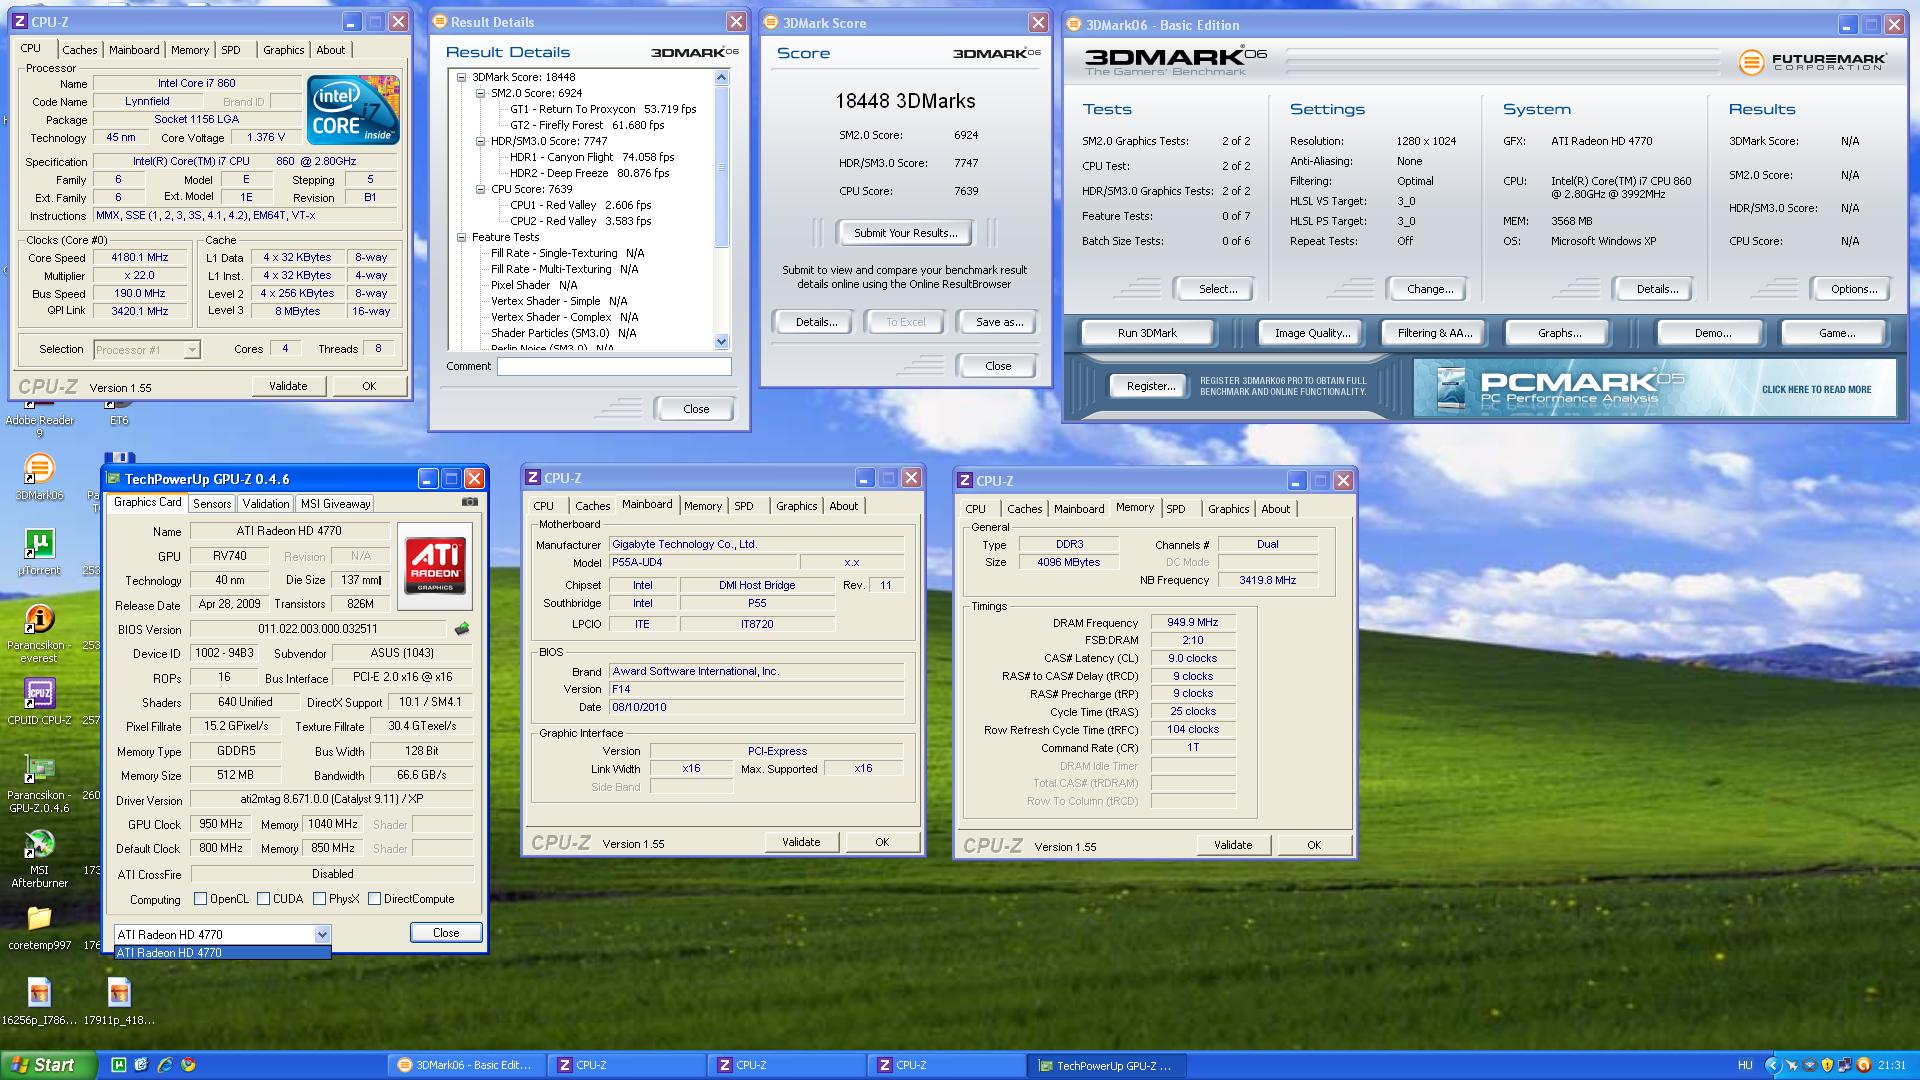This screenshot has width=1920, height=1080.
Task: Open the Validation tab in GPU-Z
Action: [x=266, y=504]
